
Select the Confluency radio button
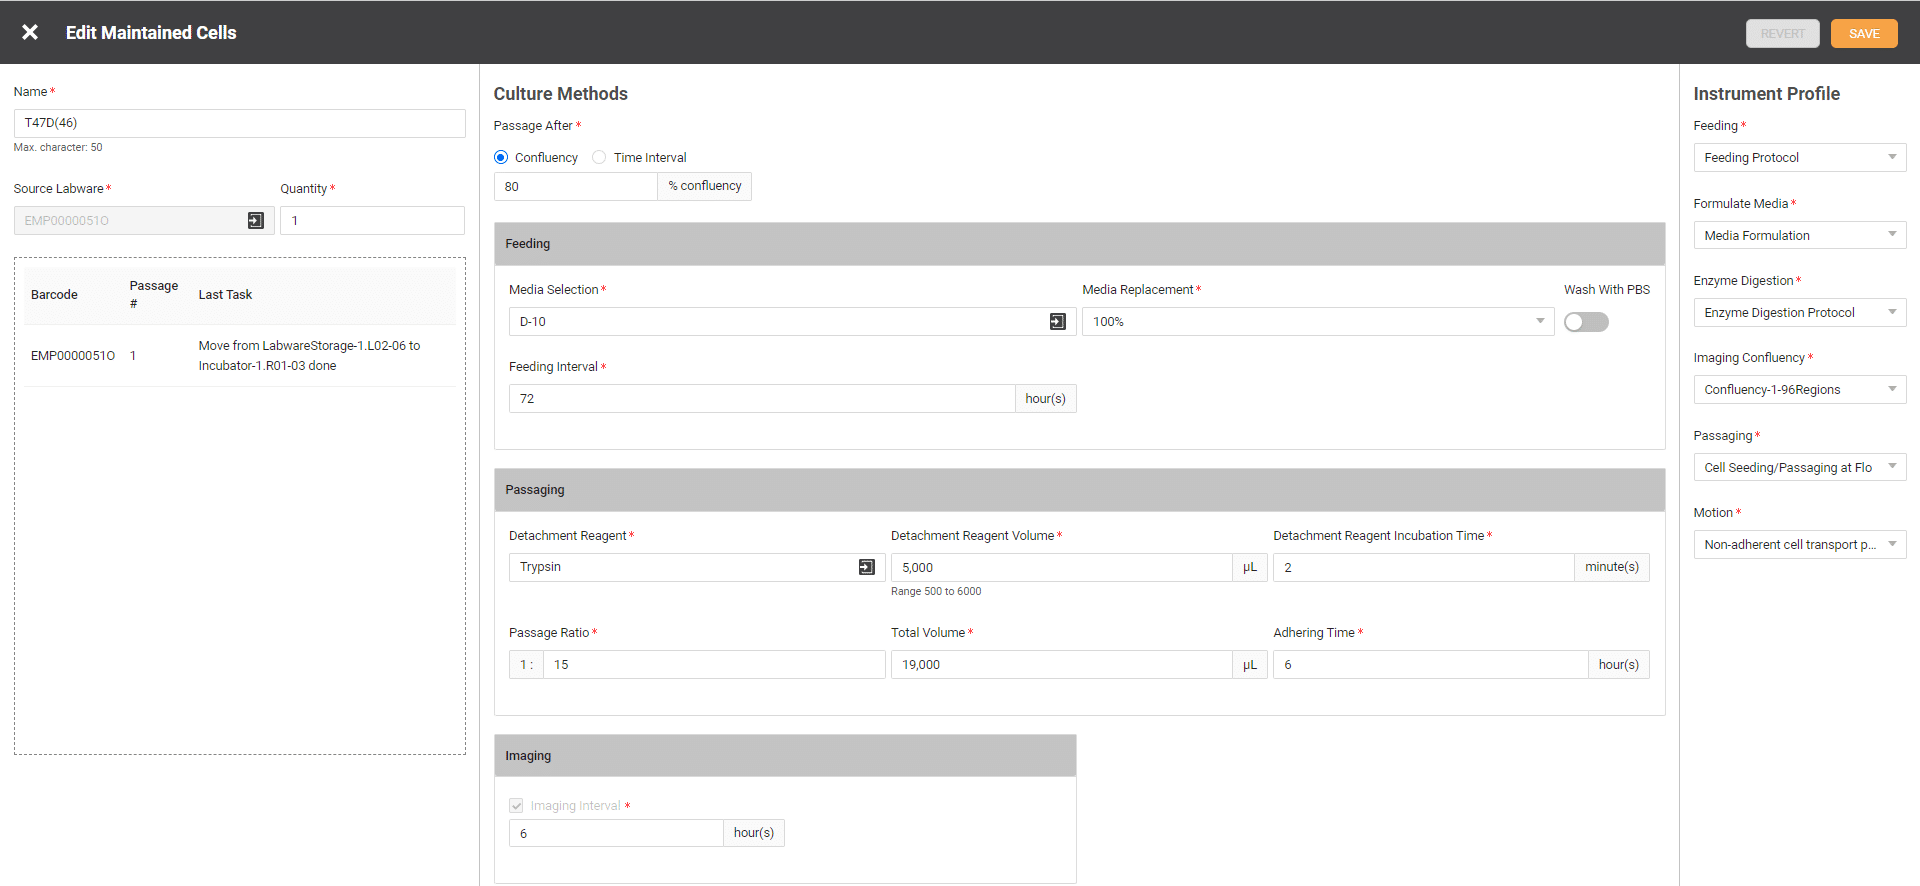[x=501, y=158]
